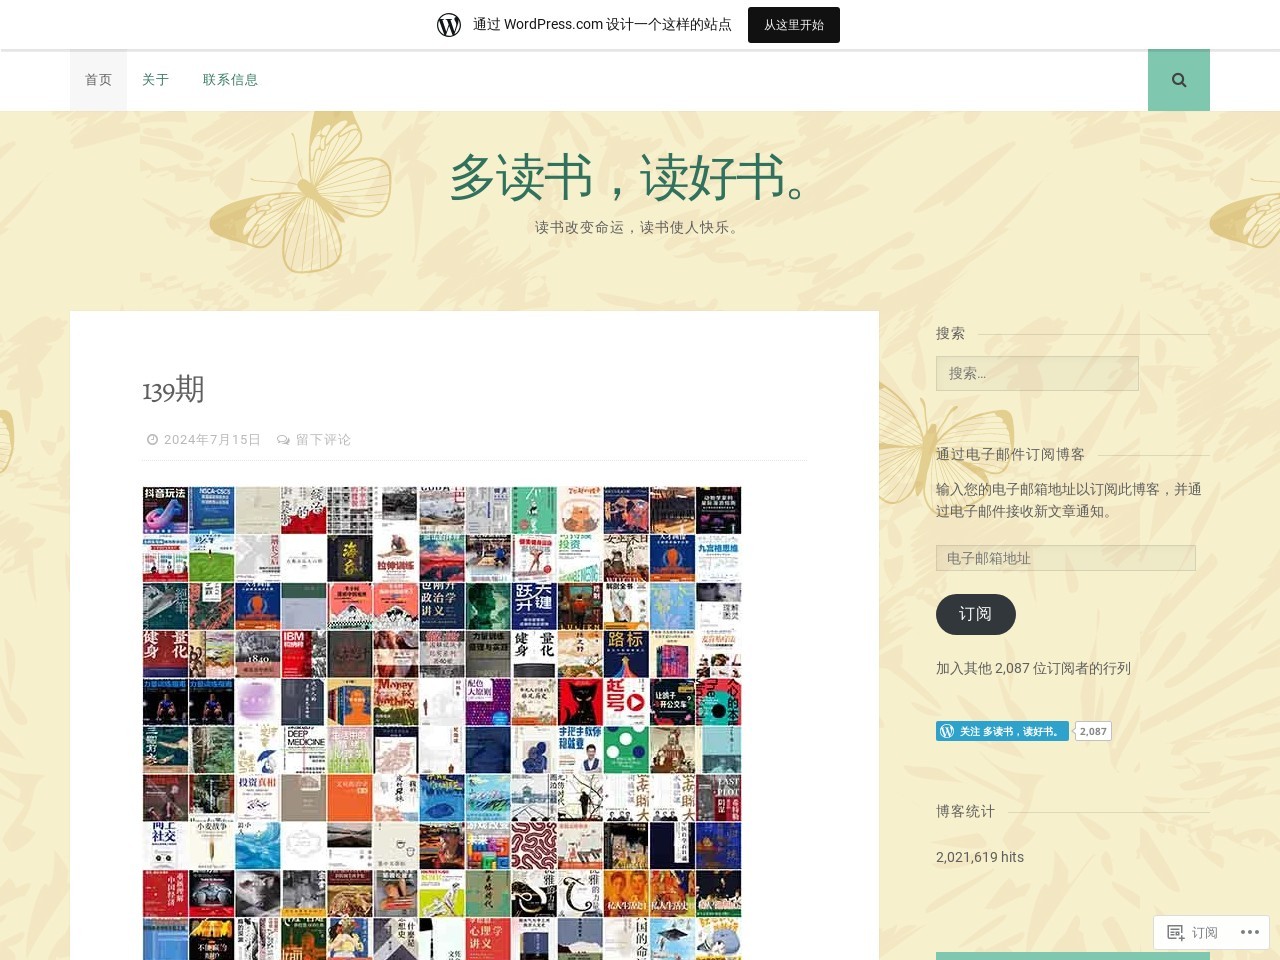
Task: Open the 联系信息 menu item
Action: pos(230,80)
